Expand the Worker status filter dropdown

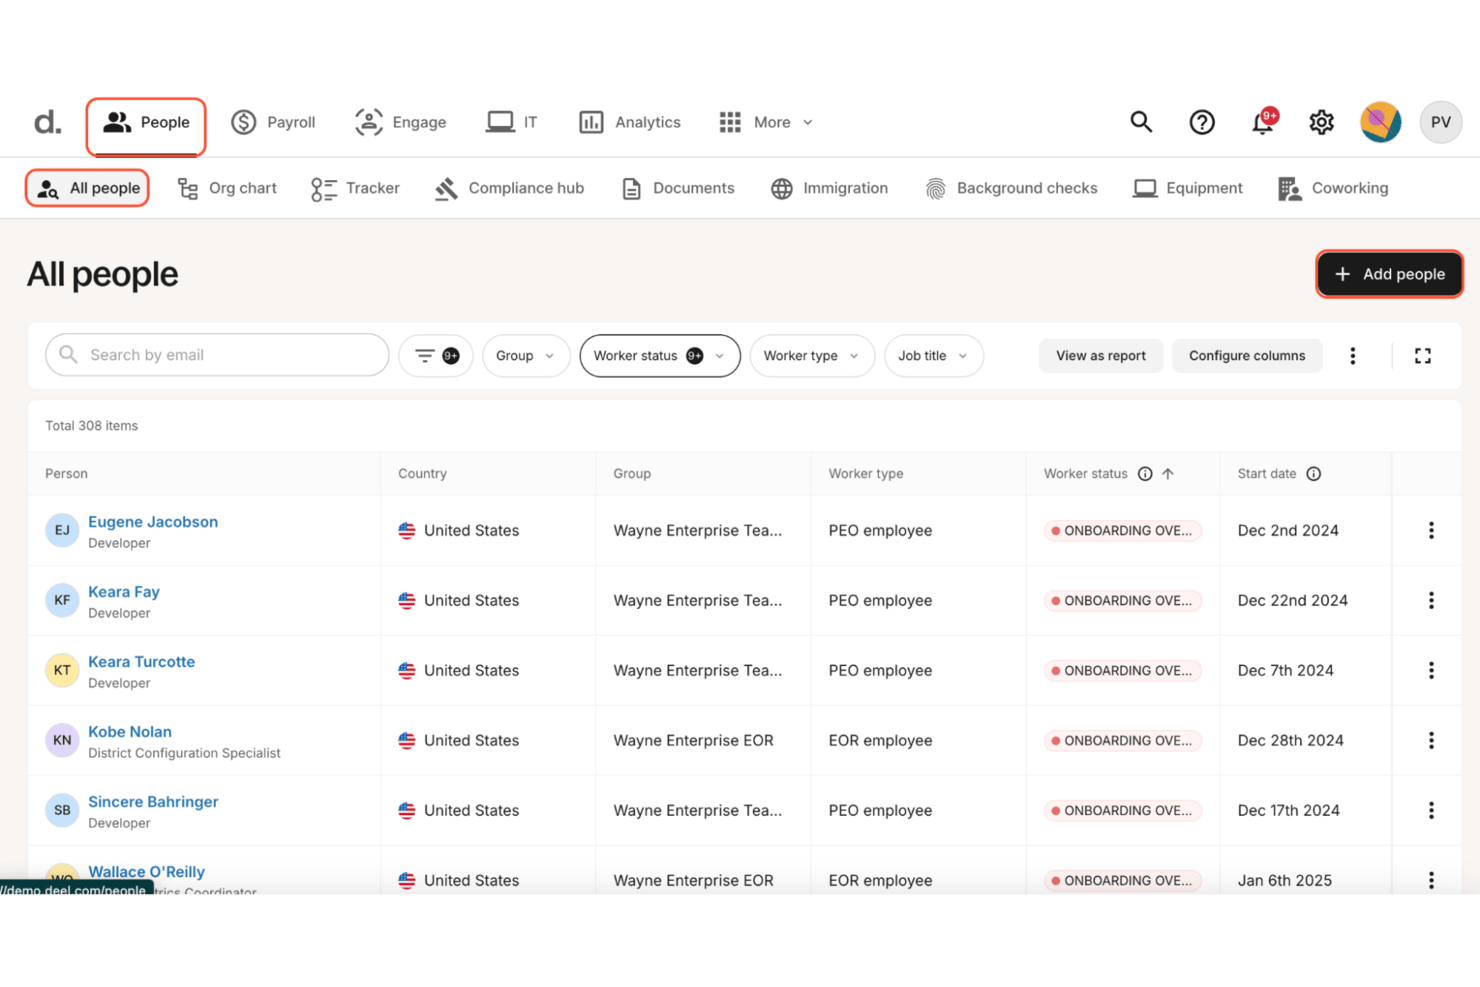[x=660, y=356]
